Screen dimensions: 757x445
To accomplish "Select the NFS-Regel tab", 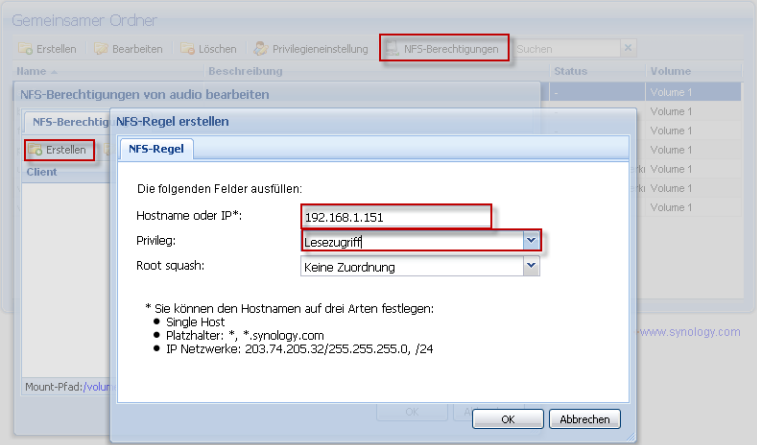I will point(156,149).
